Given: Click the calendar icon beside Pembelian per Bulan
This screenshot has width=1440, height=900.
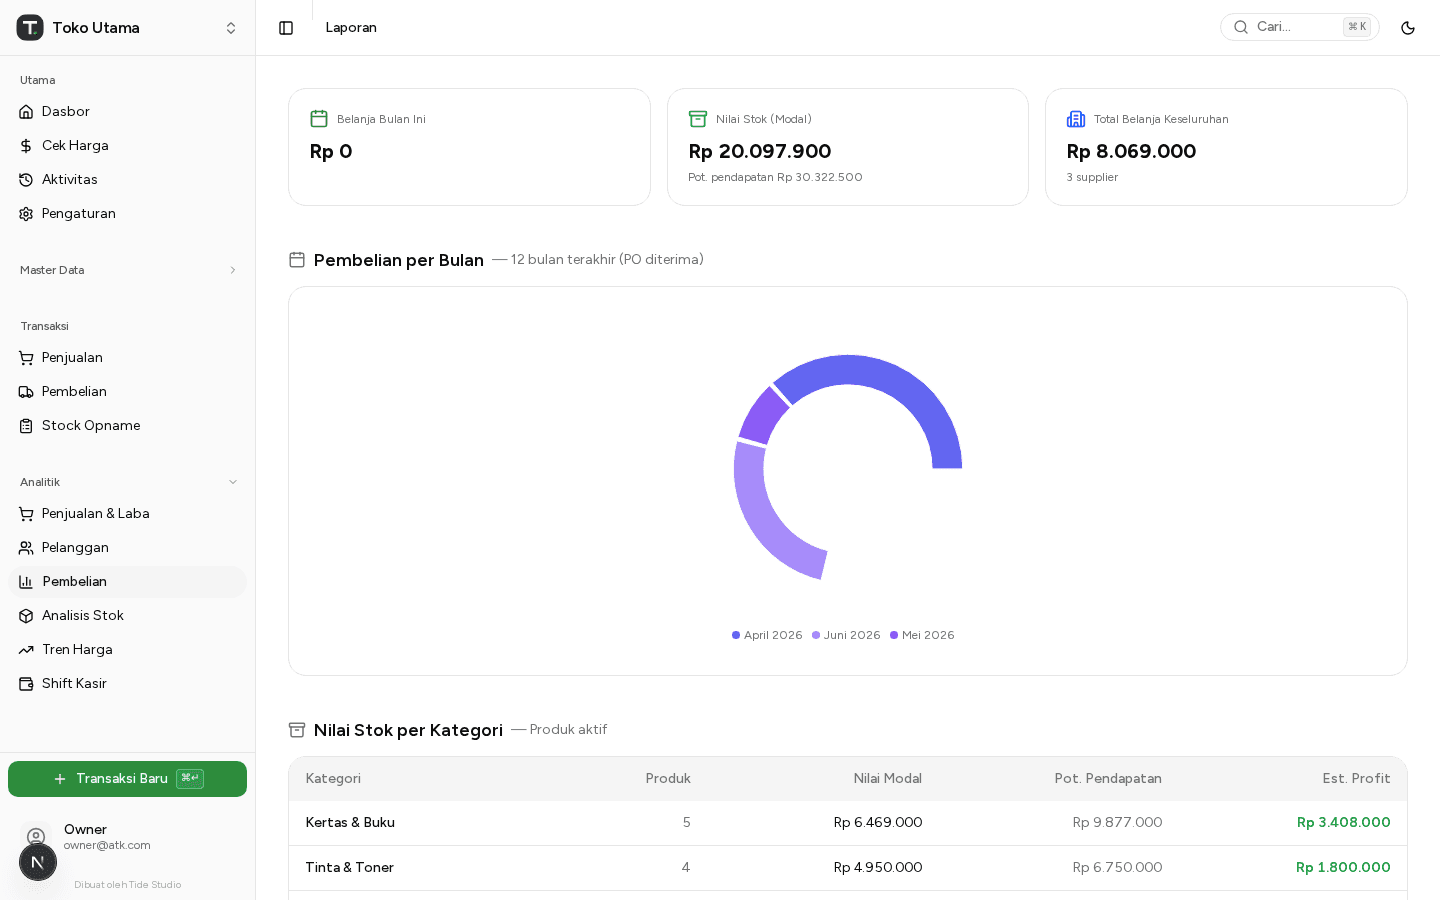Looking at the screenshot, I should coord(297,260).
